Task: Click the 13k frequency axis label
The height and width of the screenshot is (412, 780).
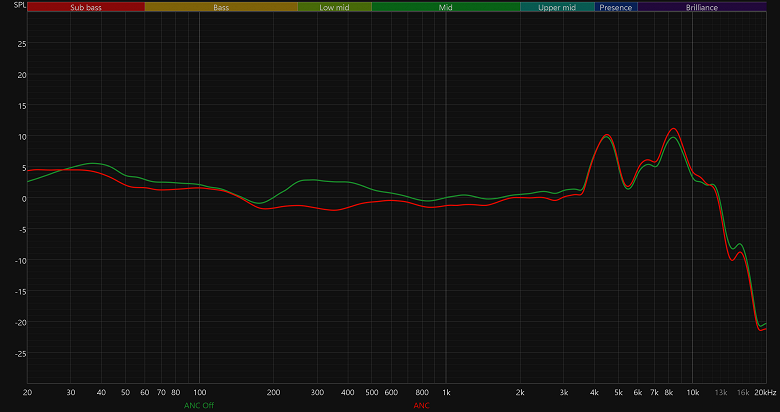Action: click(721, 393)
